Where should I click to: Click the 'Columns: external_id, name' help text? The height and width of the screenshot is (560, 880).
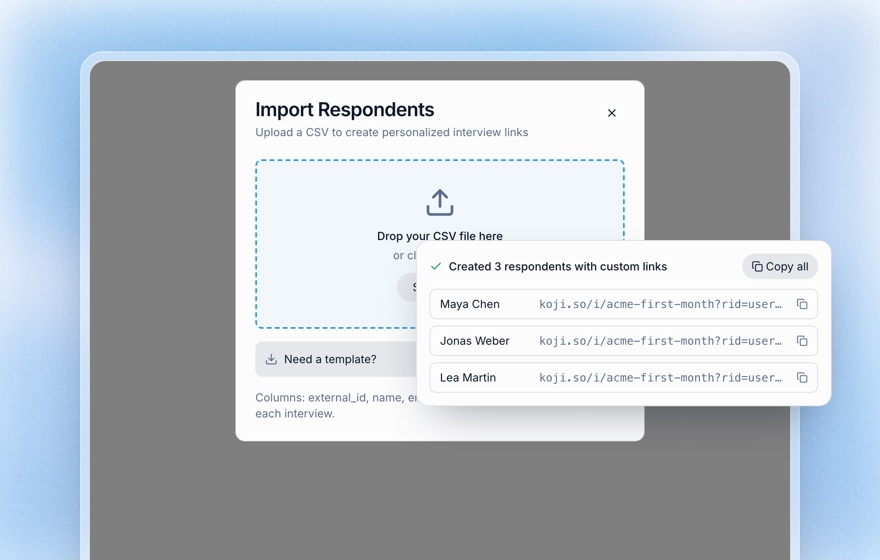(x=337, y=405)
